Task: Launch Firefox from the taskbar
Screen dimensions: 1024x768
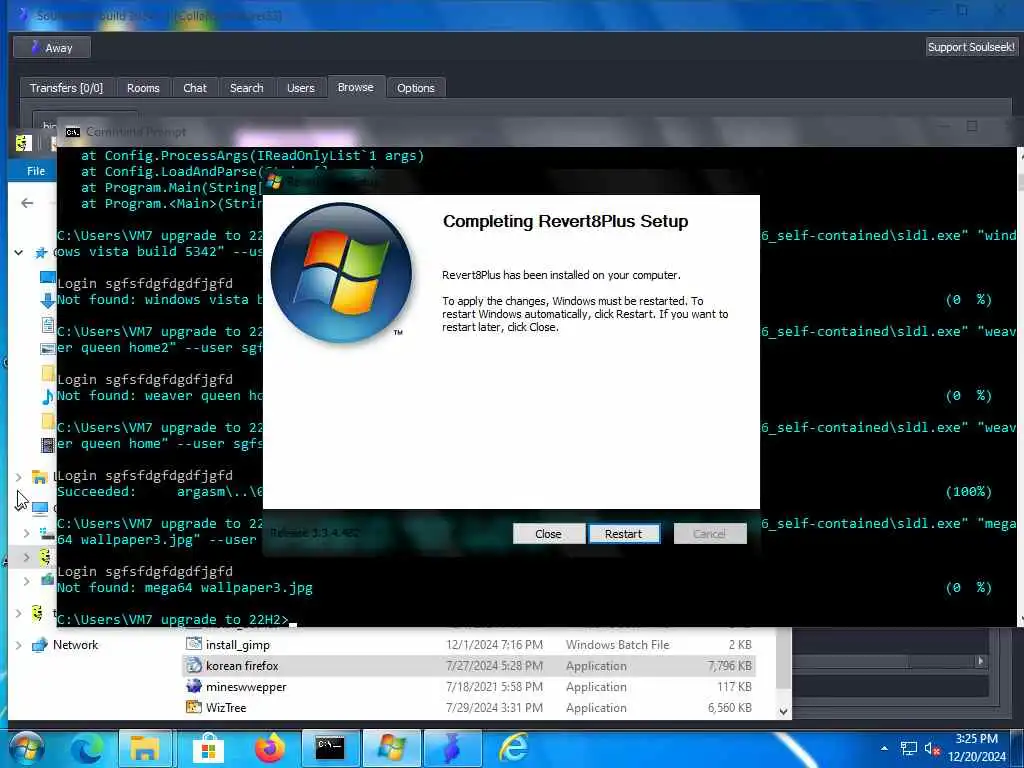Action: pos(269,748)
